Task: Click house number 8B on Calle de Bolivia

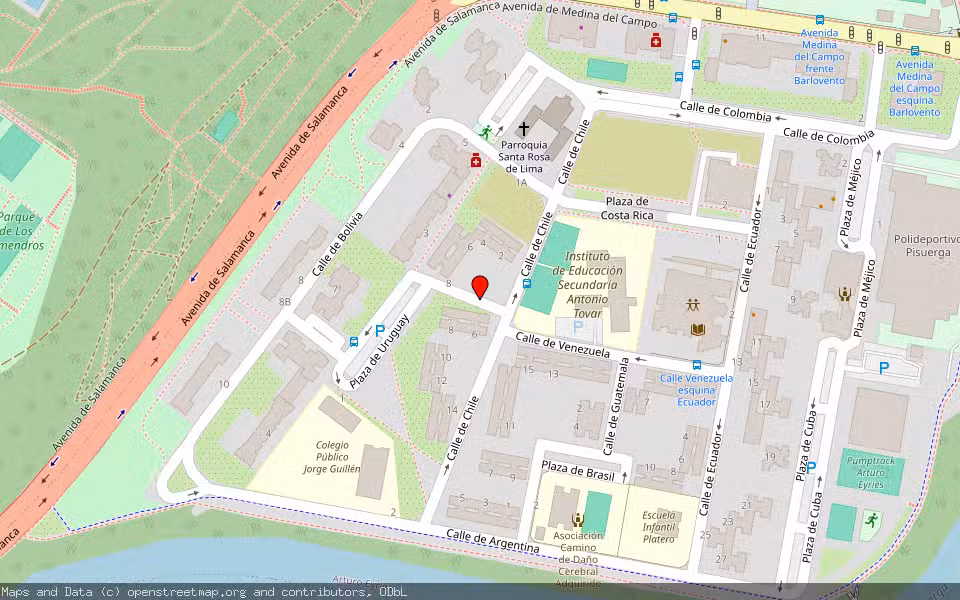Action: tap(285, 301)
